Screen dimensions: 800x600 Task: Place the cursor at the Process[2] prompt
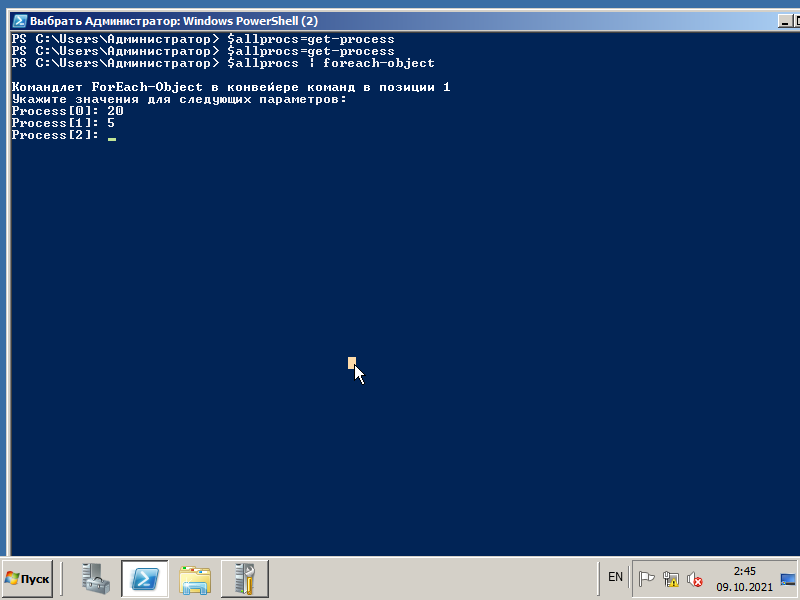pyautogui.click(x=112, y=136)
